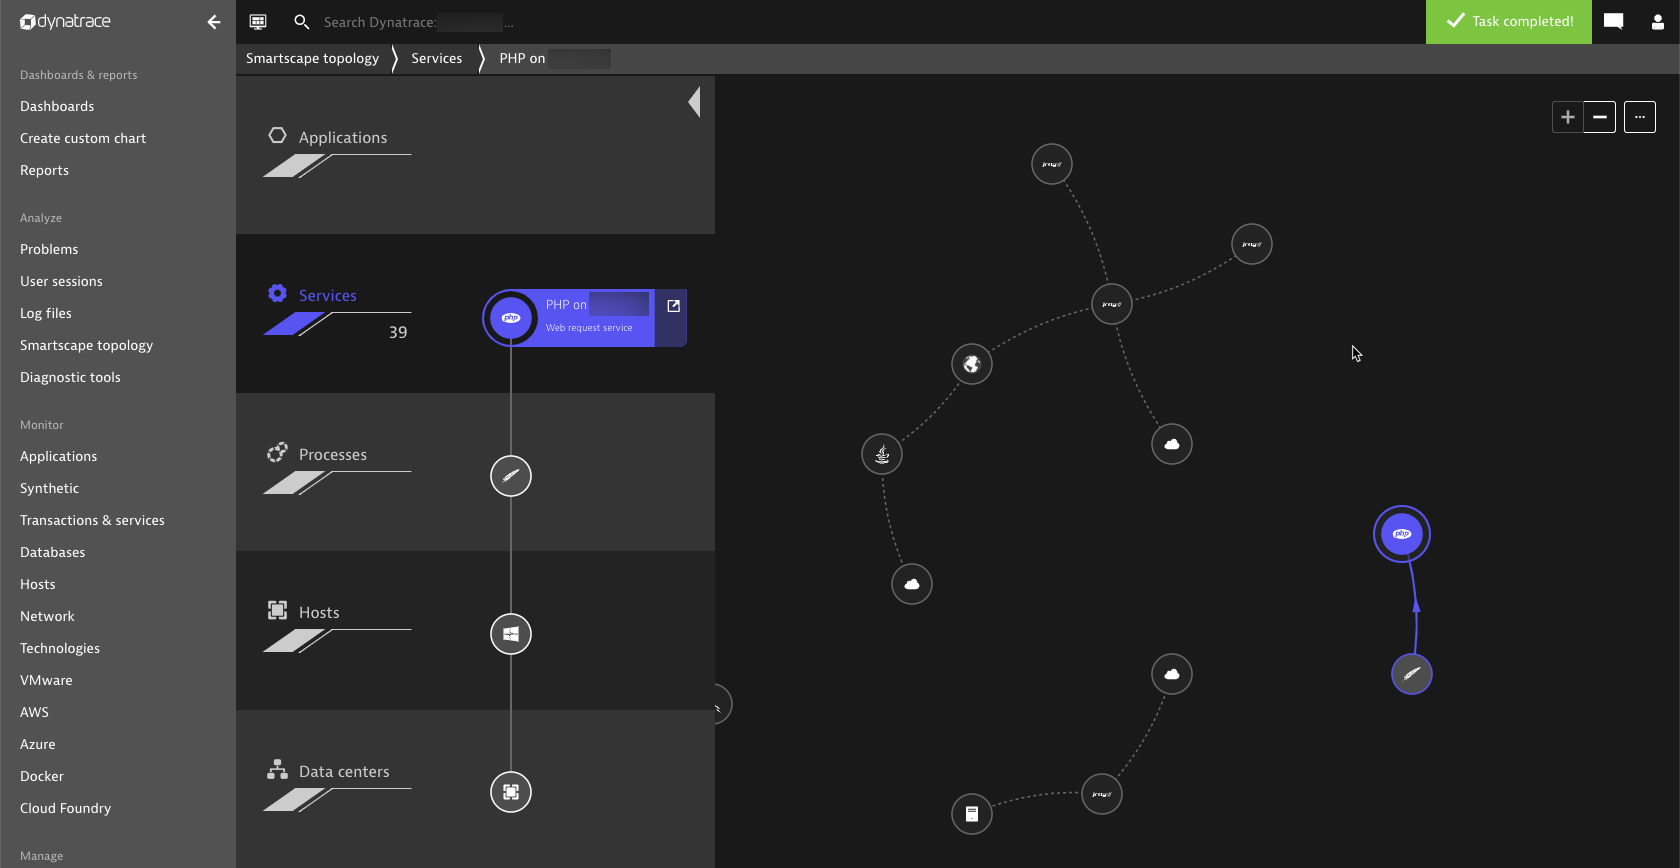Open the topology more options ellipsis
This screenshot has height=868, width=1680.
click(1640, 117)
